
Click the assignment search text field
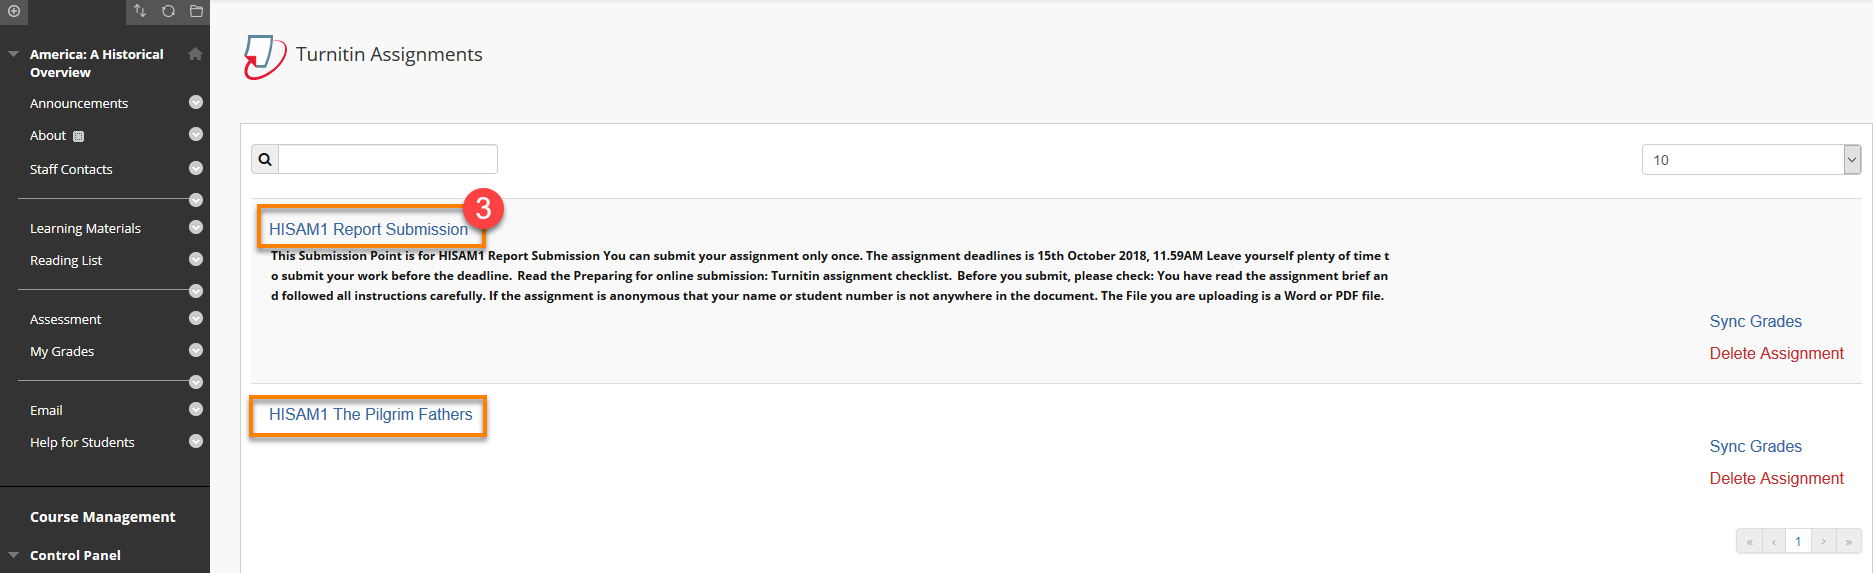[x=388, y=159]
